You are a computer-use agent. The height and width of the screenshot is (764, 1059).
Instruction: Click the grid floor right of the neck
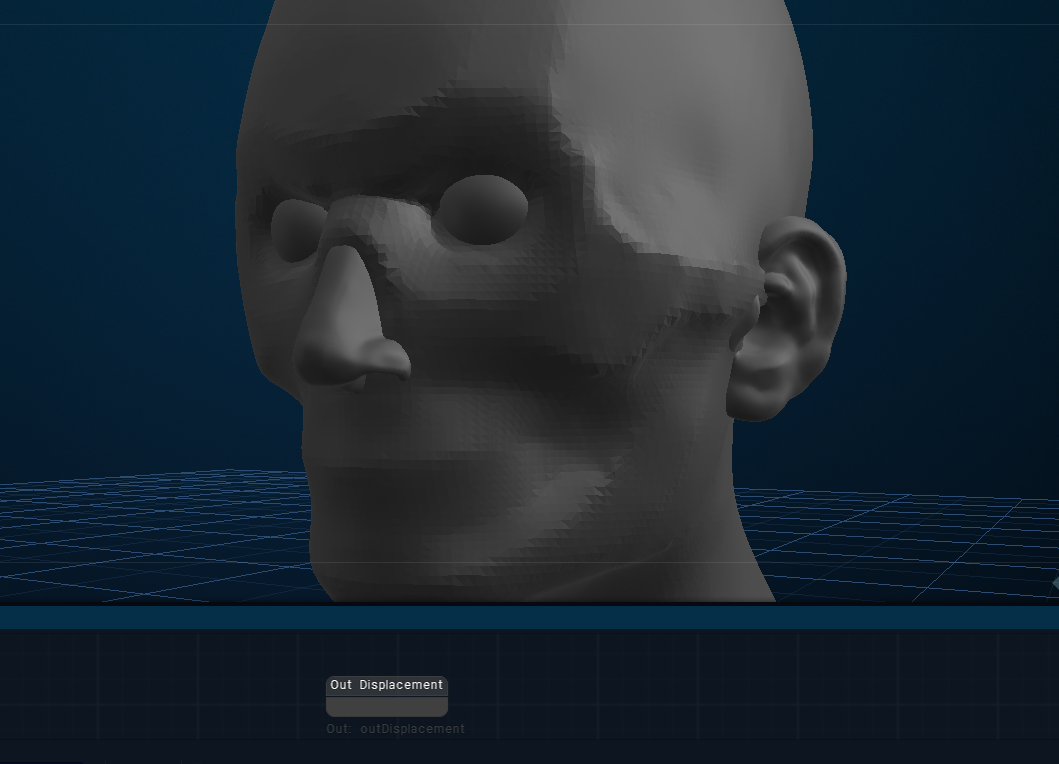click(x=900, y=540)
